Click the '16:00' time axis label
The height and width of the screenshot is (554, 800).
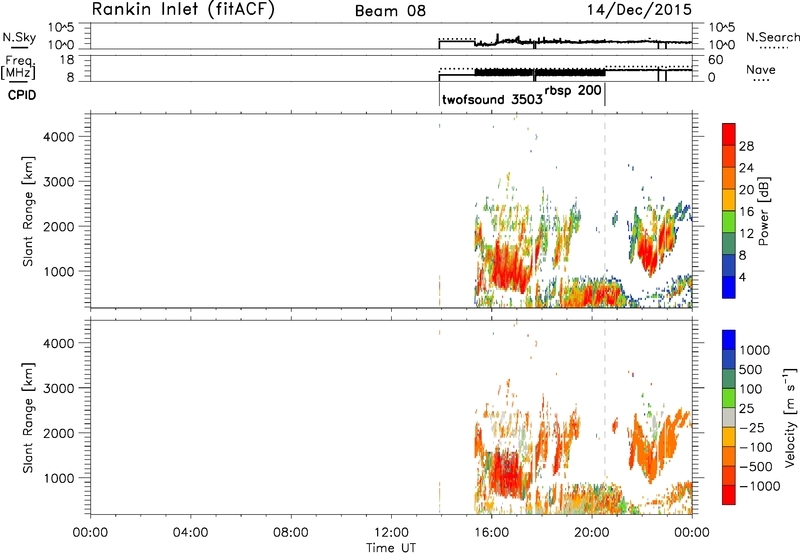[x=491, y=533]
